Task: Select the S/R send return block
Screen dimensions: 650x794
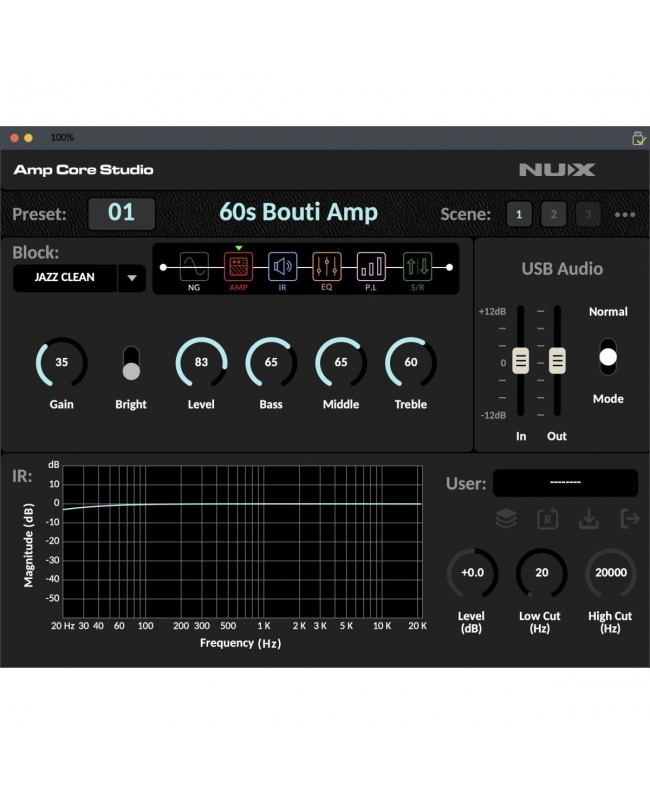Action: 417,267
